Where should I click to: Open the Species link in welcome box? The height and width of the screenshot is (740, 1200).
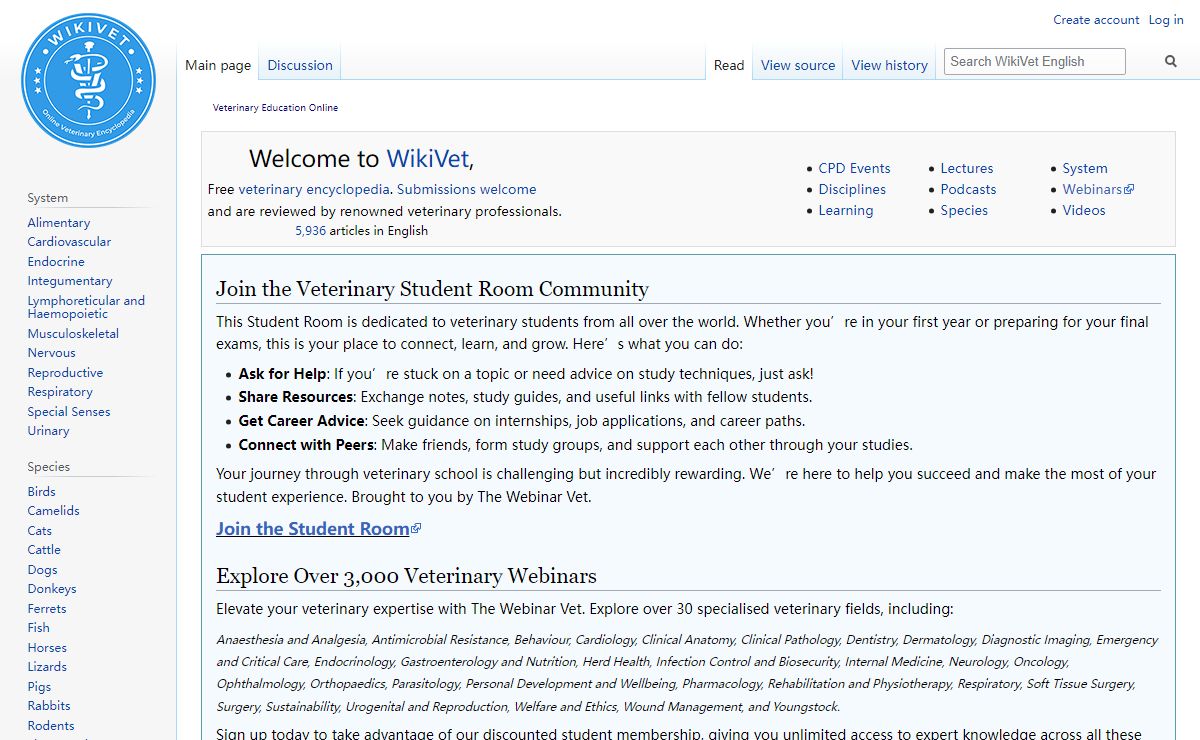coord(964,210)
